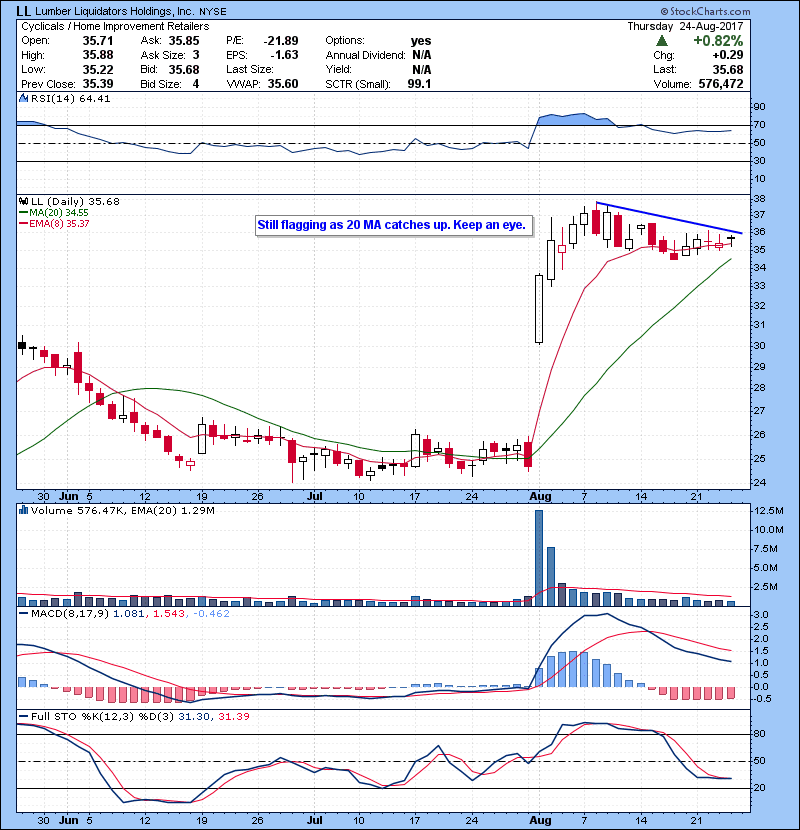Image resolution: width=800 pixels, height=830 pixels.
Task: Click the NYSE exchange label
Action: point(212,11)
